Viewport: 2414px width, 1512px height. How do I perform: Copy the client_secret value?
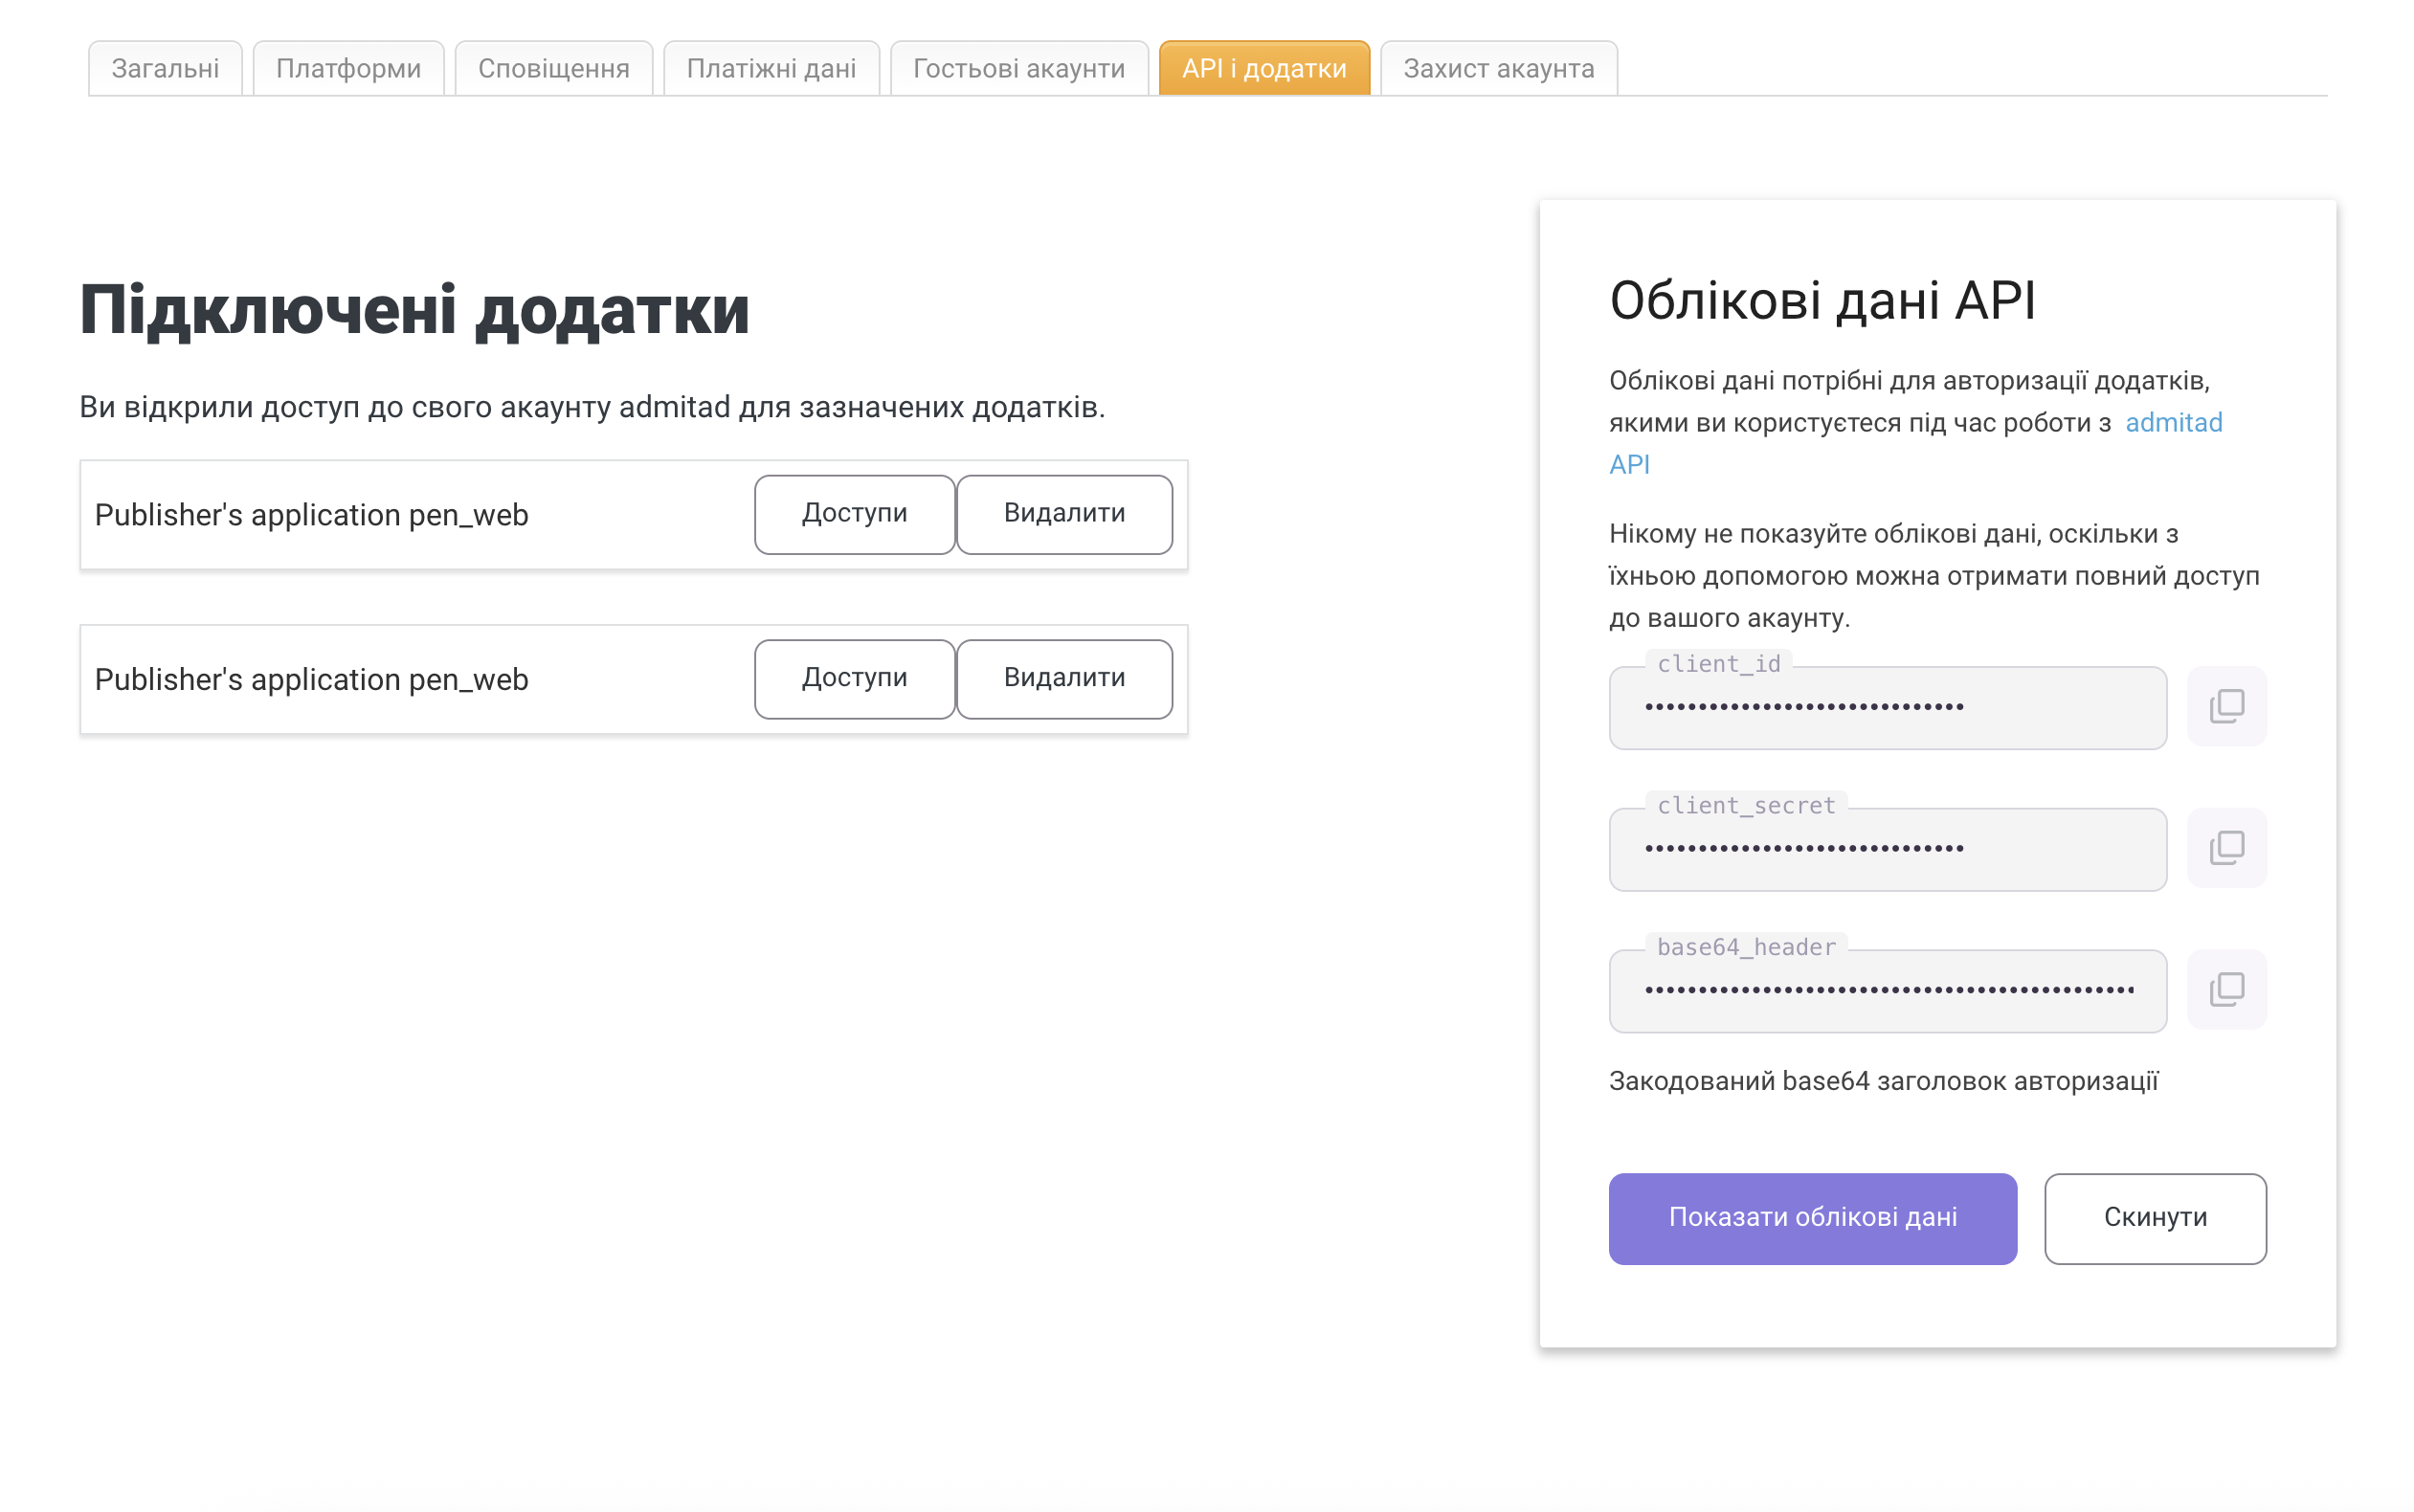click(2226, 848)
